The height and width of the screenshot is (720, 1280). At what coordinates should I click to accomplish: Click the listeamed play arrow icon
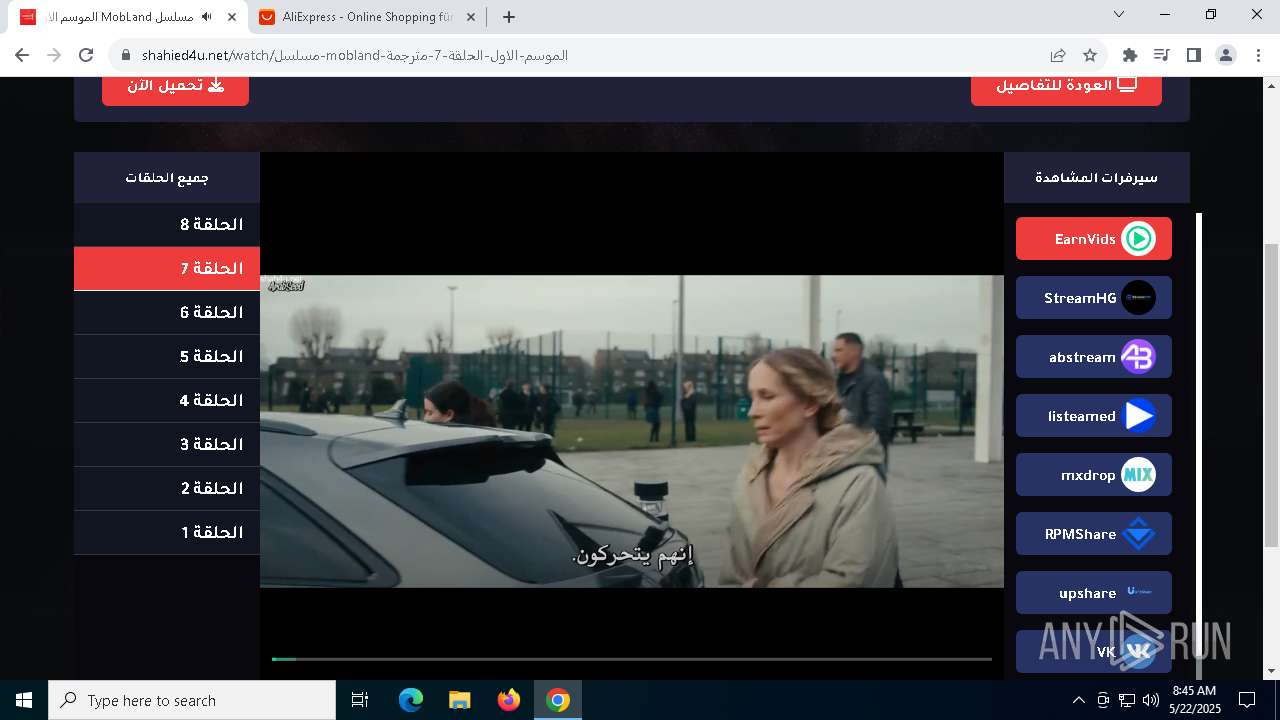[x=1138, y=416]
